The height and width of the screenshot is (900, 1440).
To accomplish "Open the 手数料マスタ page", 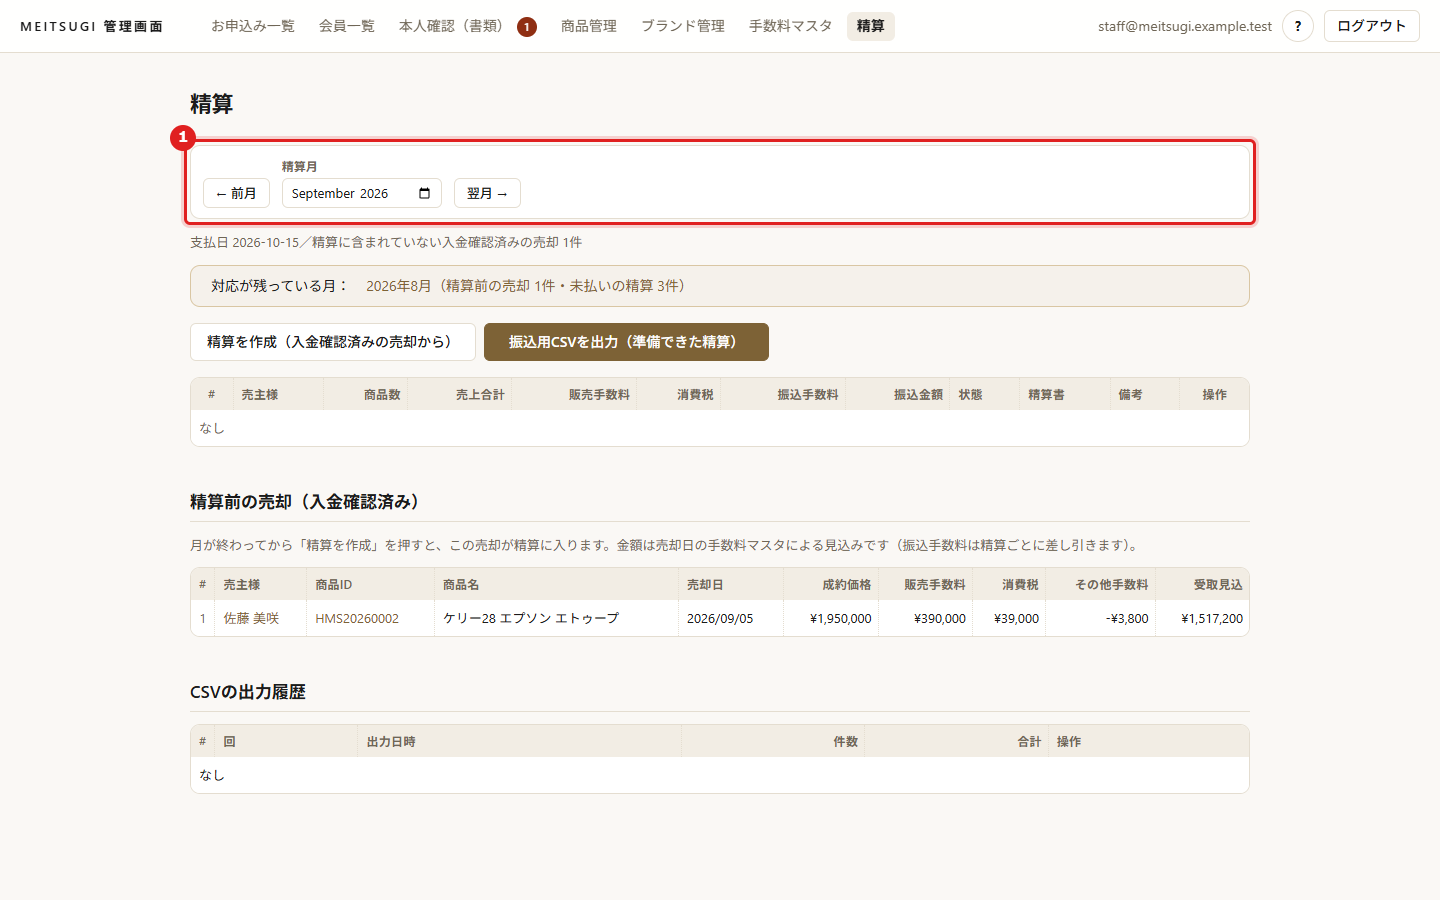I will coord(791,26).
